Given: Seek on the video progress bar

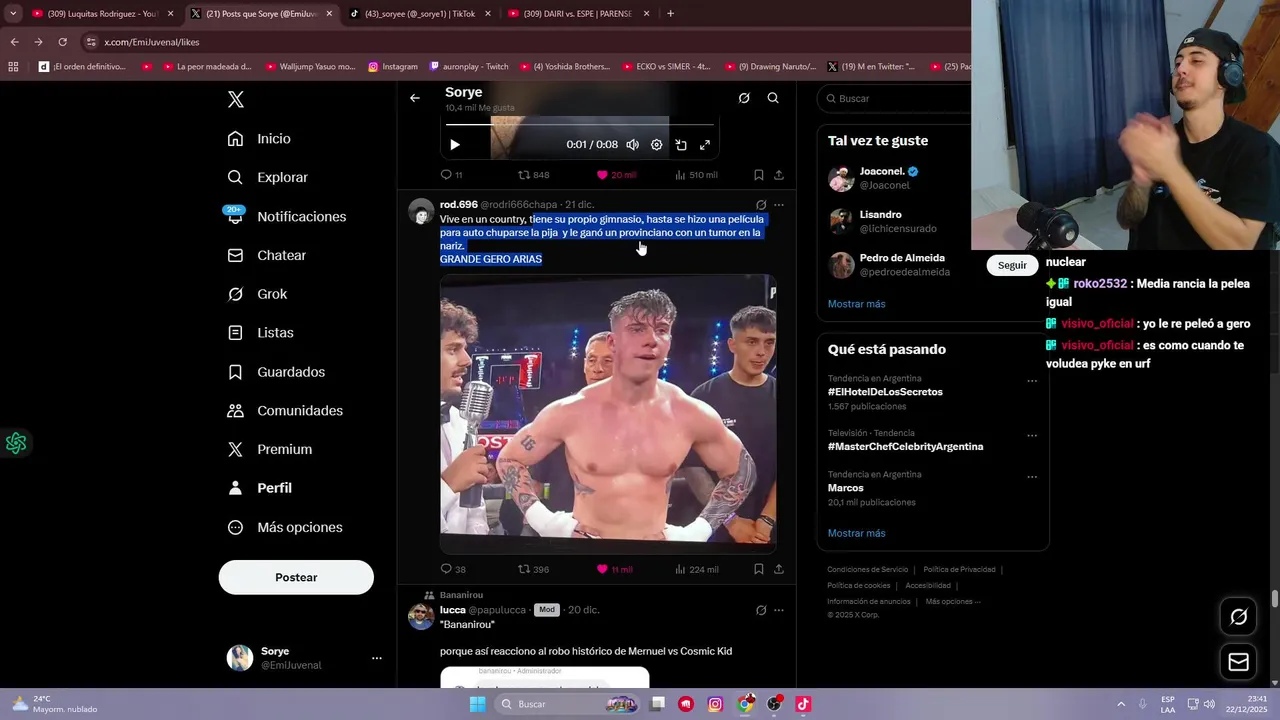Looking at the screenshot, I should pyautogui.click(x=580, y=125).
